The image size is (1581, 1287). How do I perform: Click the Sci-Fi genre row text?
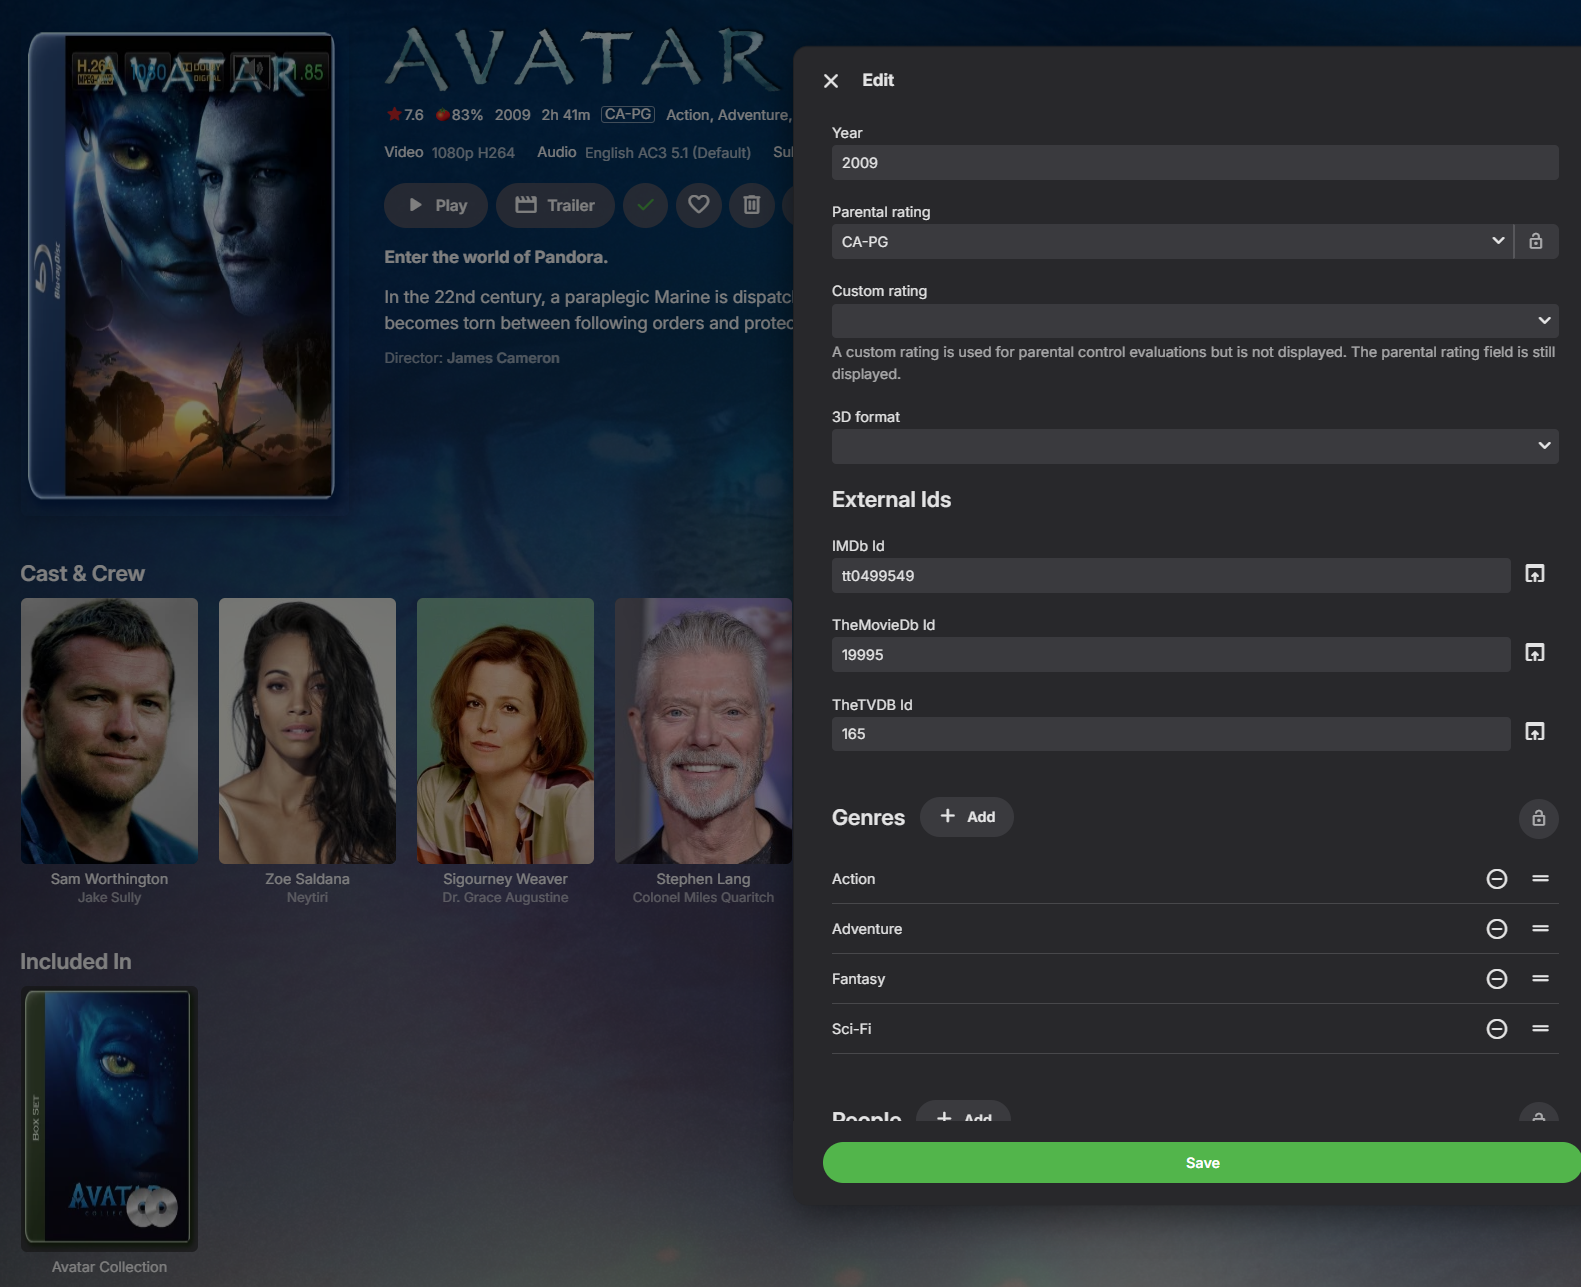[x=851, y=1029]
